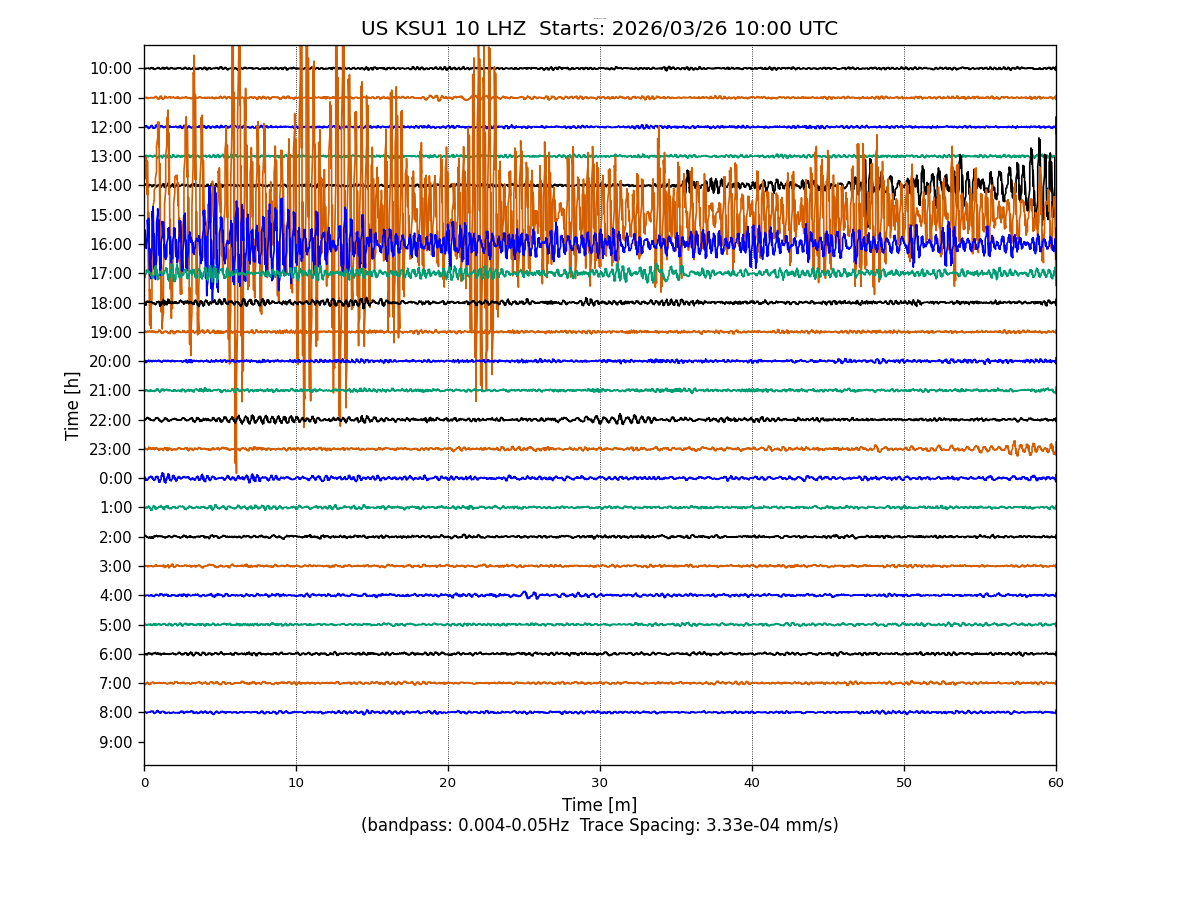Image resolution: width=1200 pixels, height=900 pixels.
Task: Select the 0:00 hour row label
Action: coord(115,478)
